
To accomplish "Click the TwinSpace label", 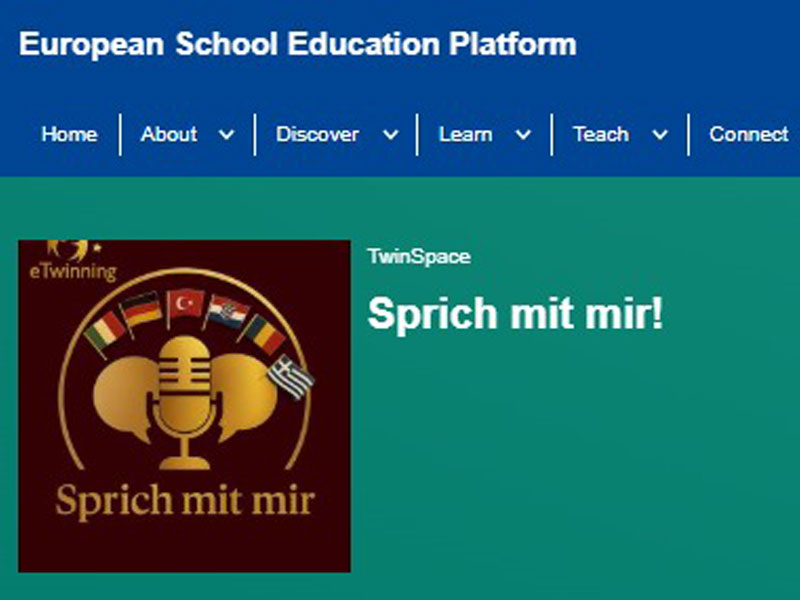I will coord(419,257).
